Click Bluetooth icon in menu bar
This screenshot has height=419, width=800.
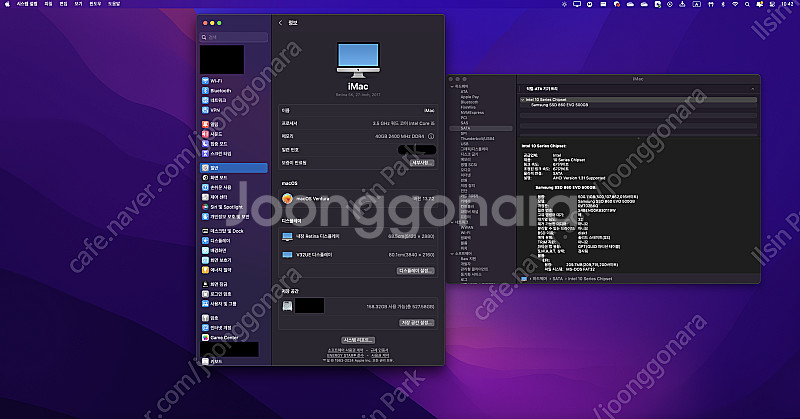point(722,4)
